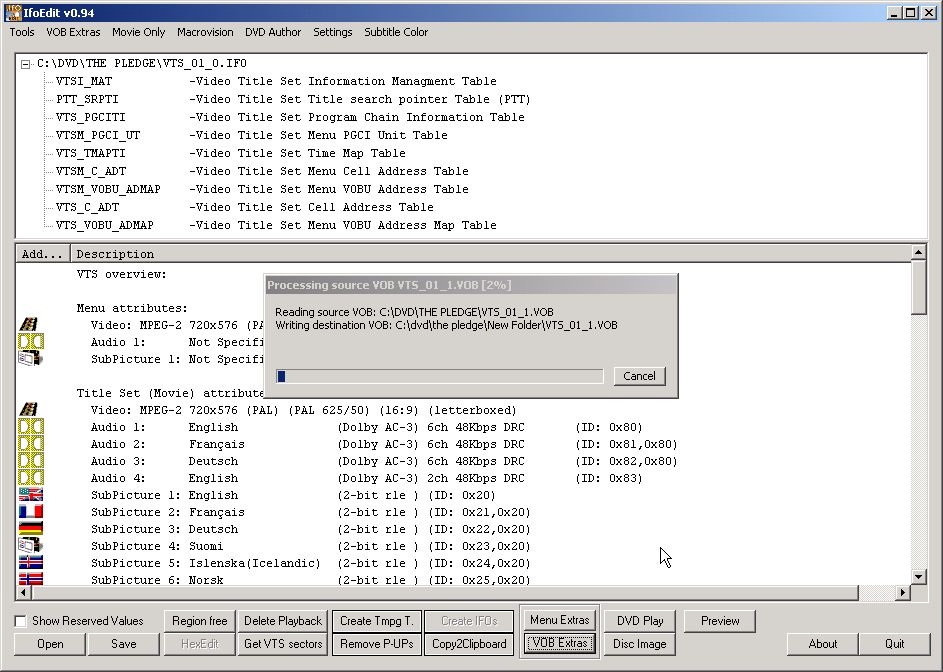Click the DVD Play button
The image size is (943, 672).
640,621
